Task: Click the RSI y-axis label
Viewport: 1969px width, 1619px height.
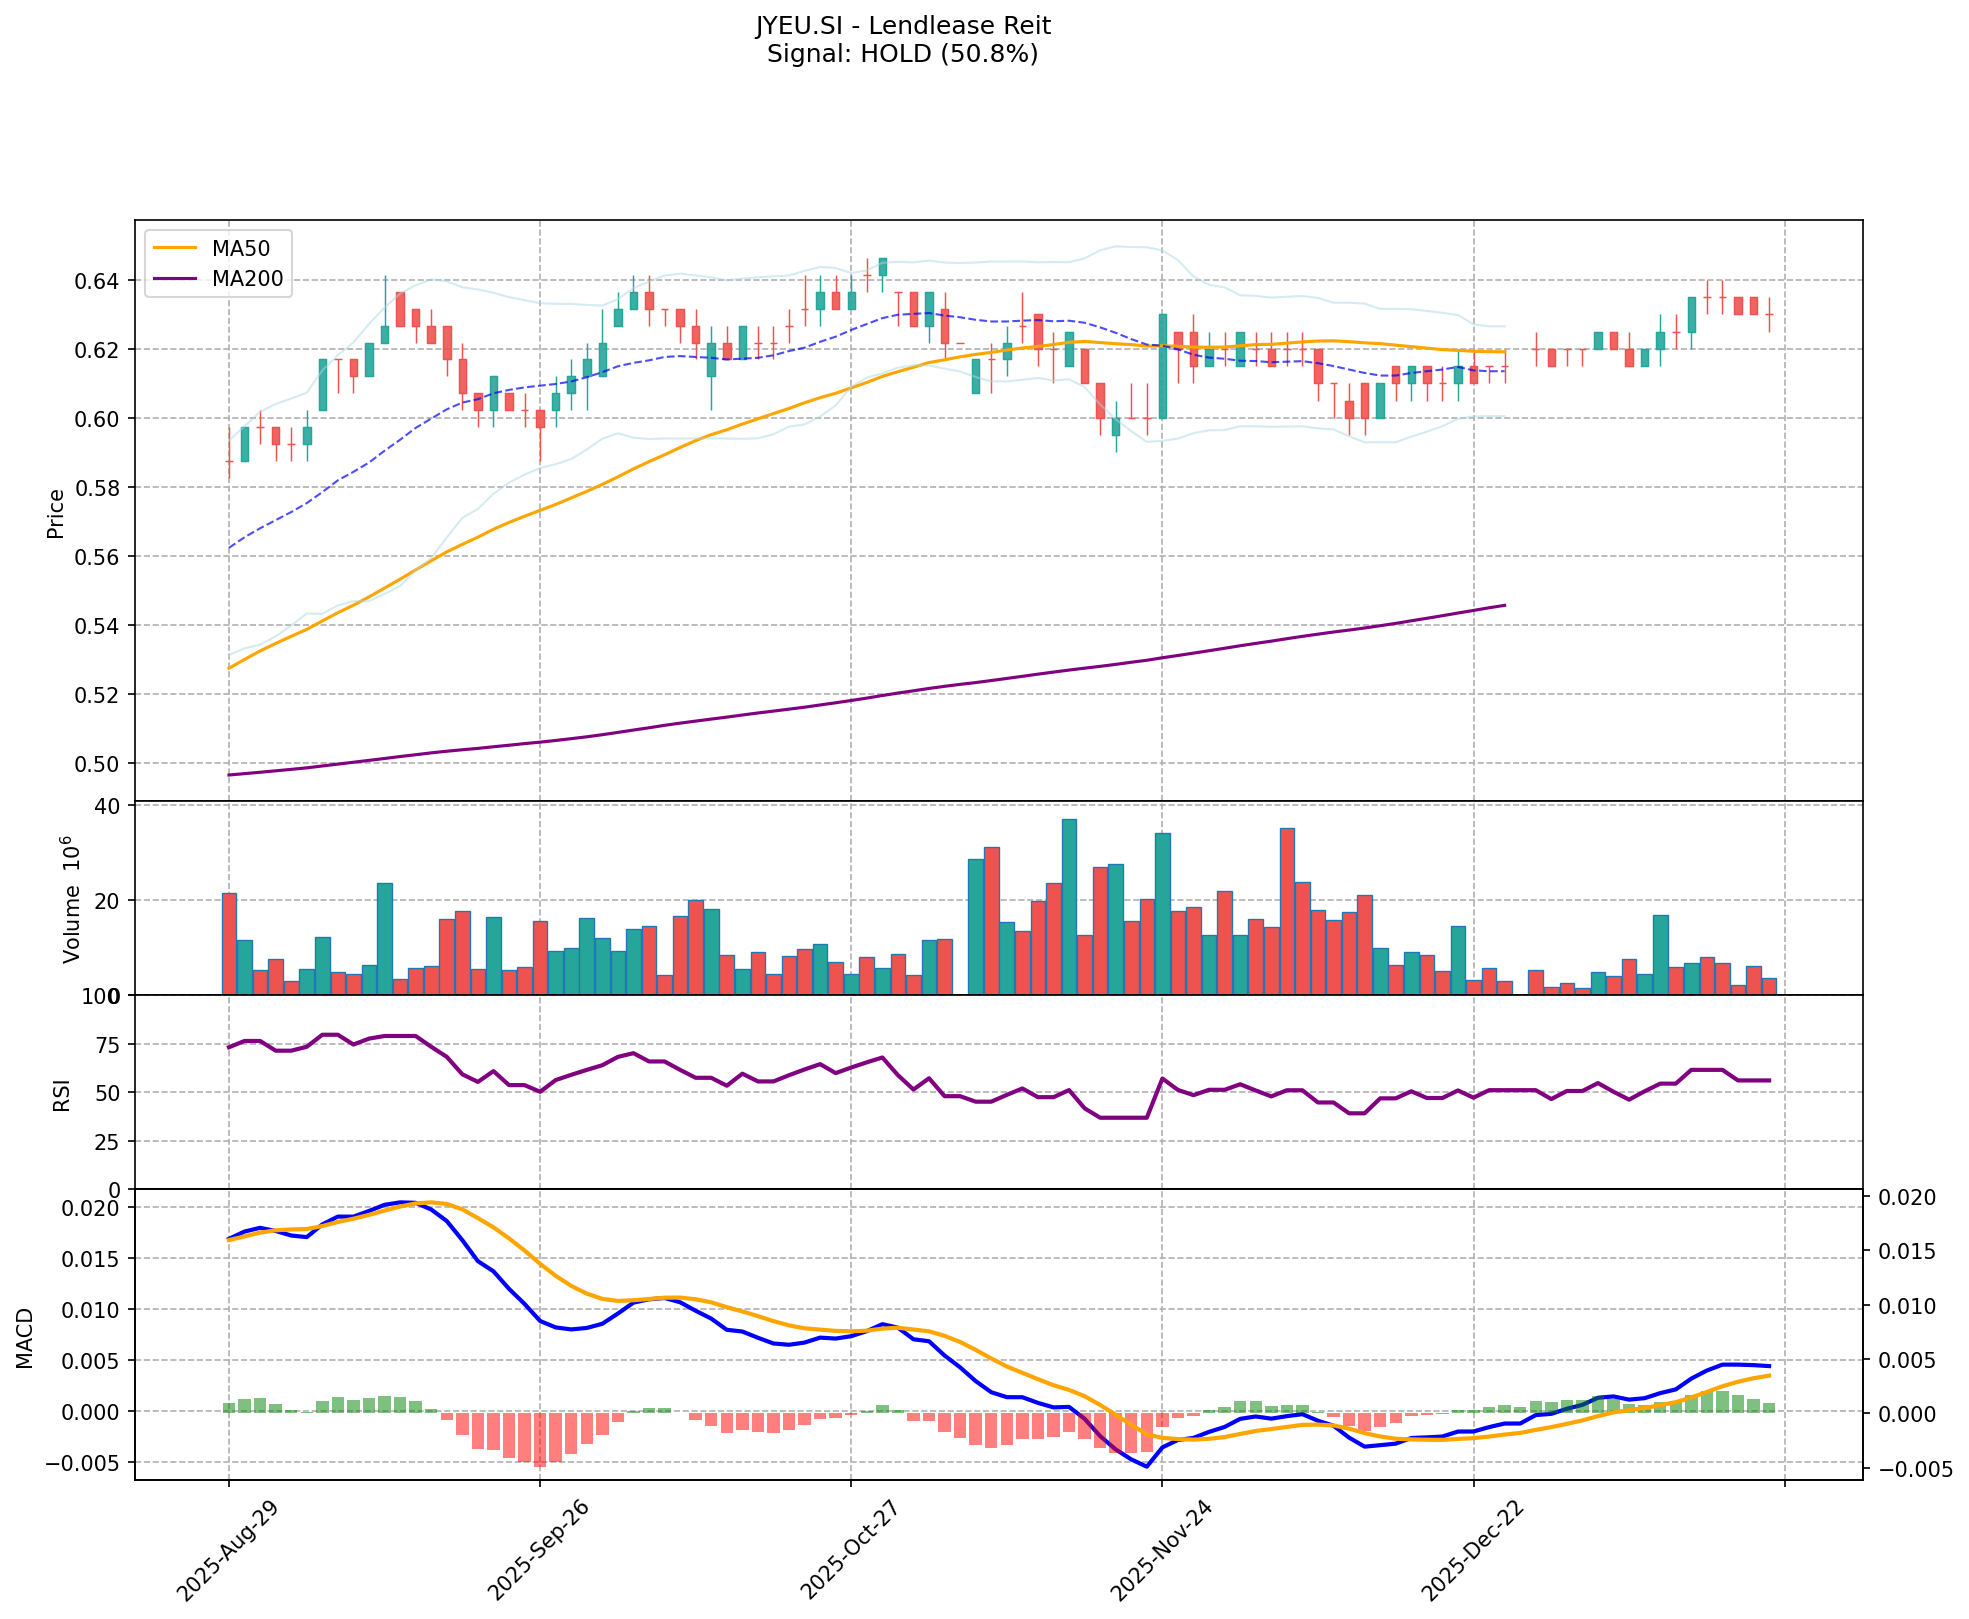Action: point(62,1094)
